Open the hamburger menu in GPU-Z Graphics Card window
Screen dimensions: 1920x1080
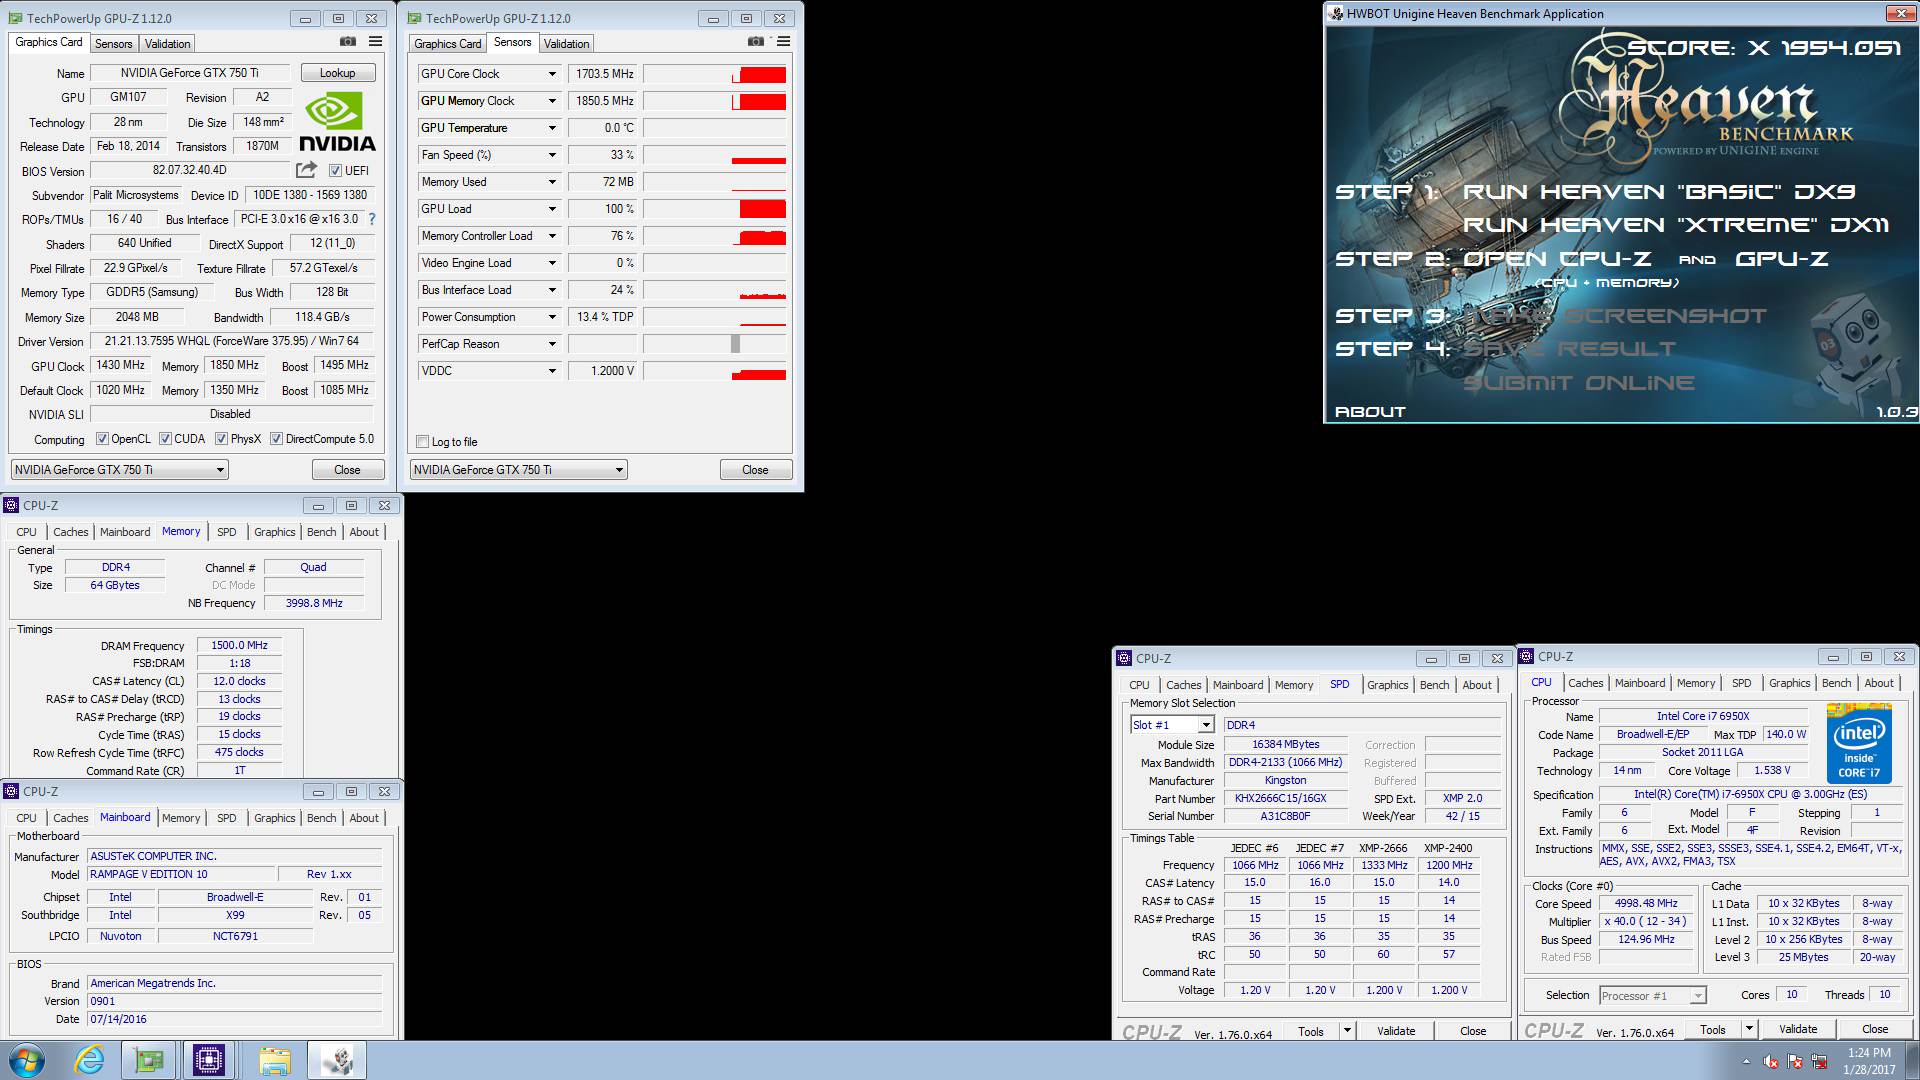click(375, 41)
